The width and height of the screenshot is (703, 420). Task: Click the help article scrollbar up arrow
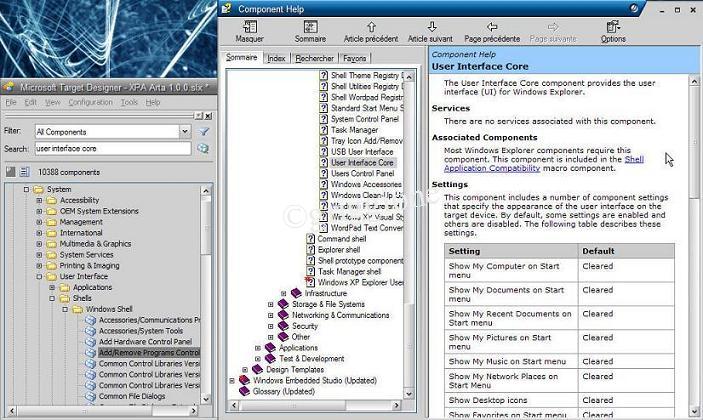click(x=694, y=82)
